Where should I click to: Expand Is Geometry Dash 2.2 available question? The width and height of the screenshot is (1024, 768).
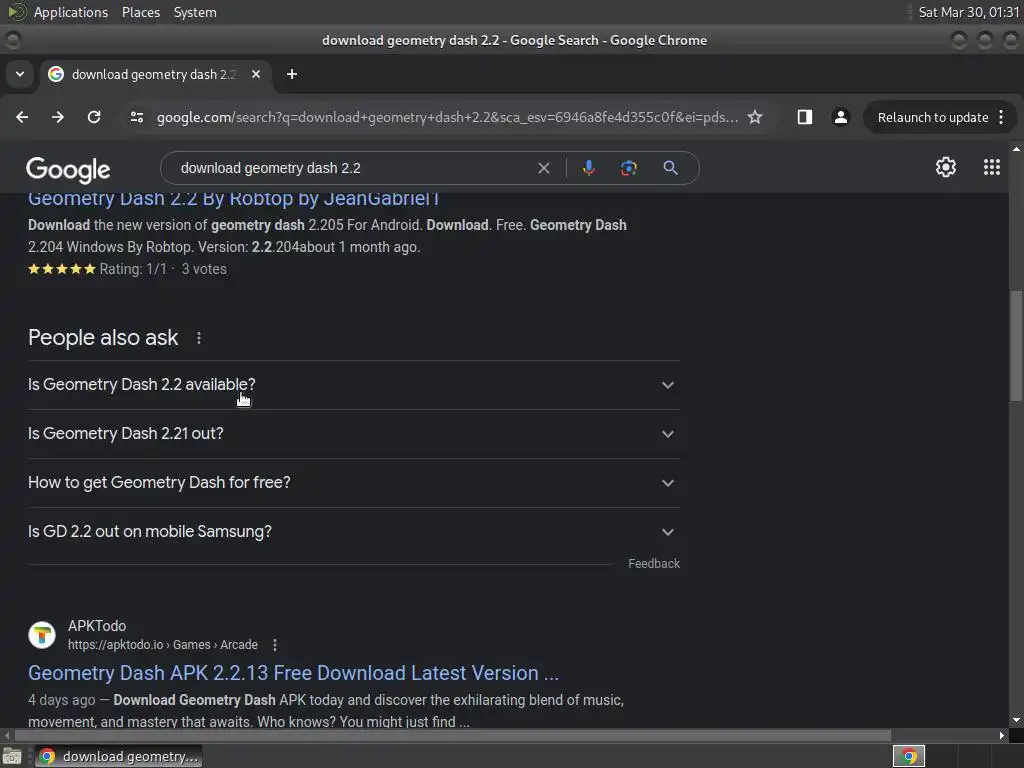click(353, 385)
